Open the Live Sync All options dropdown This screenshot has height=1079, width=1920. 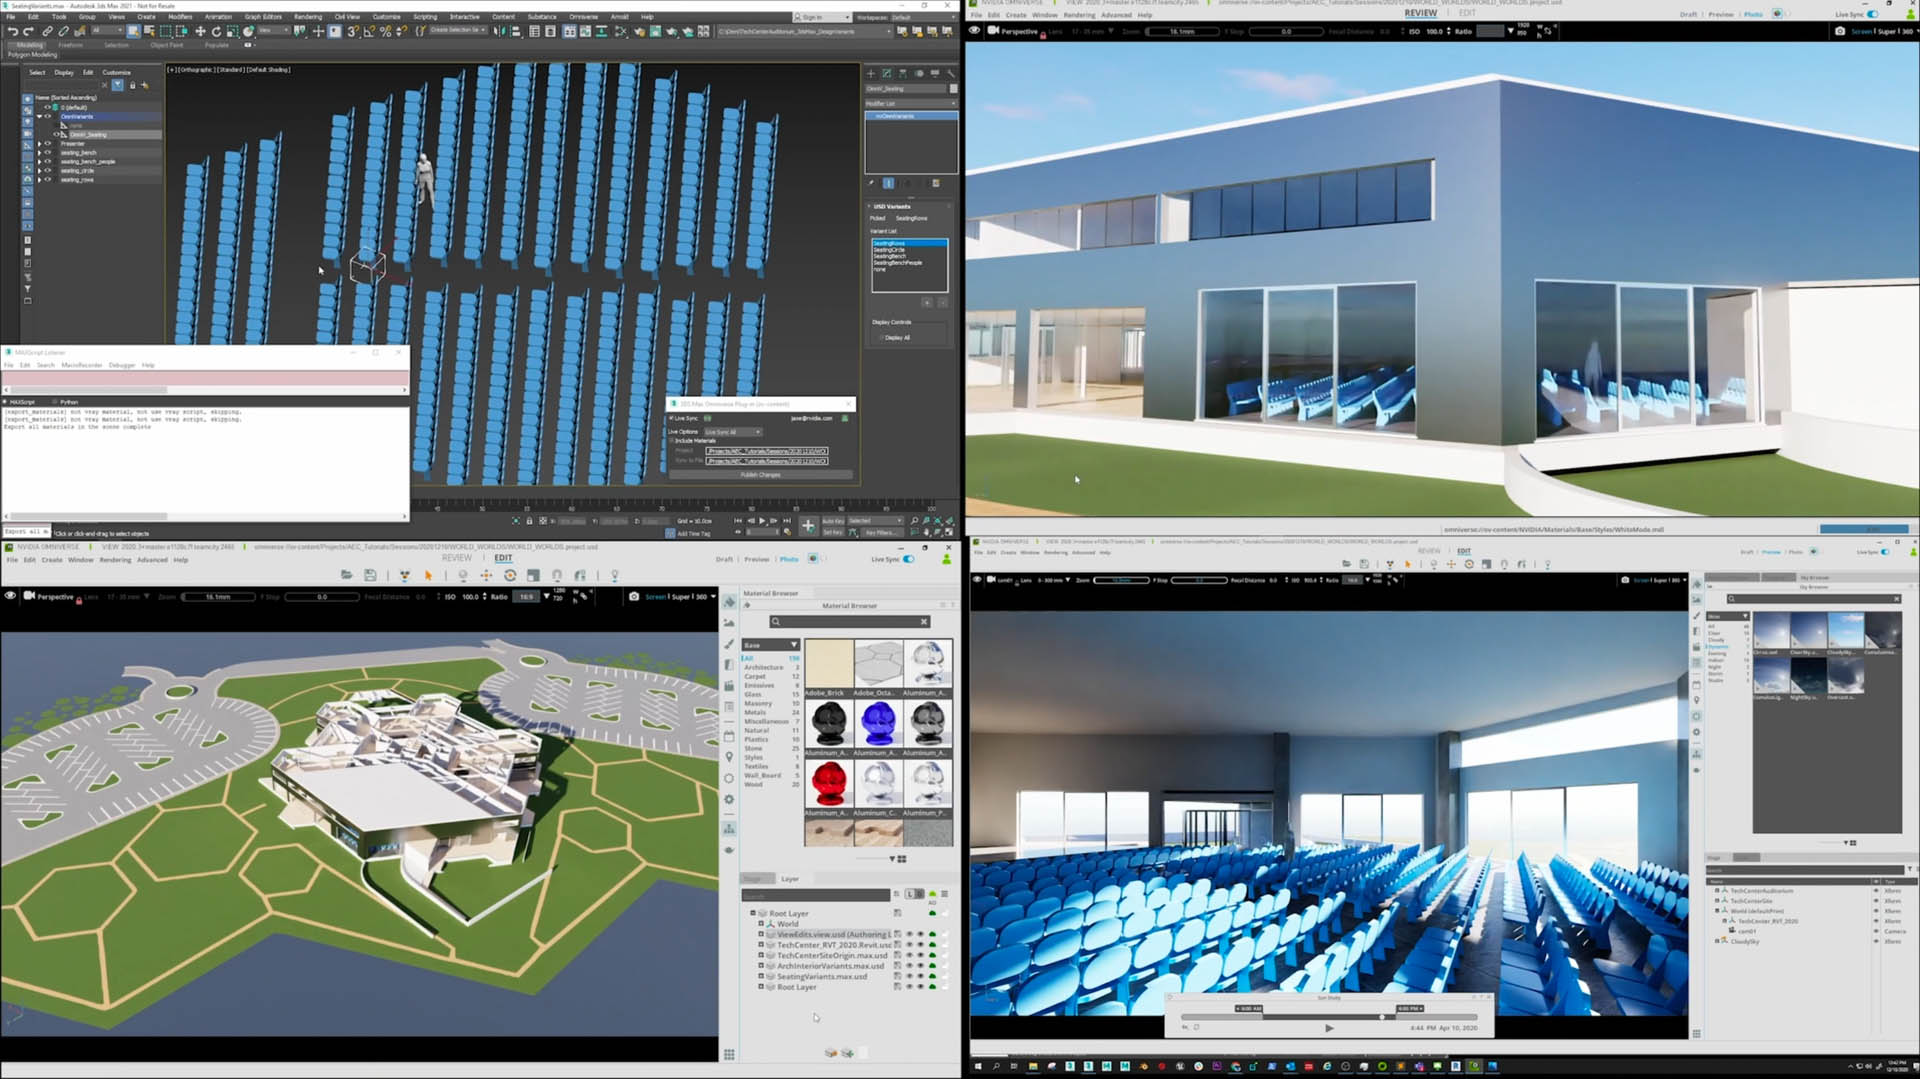click(x=733, y=432)
